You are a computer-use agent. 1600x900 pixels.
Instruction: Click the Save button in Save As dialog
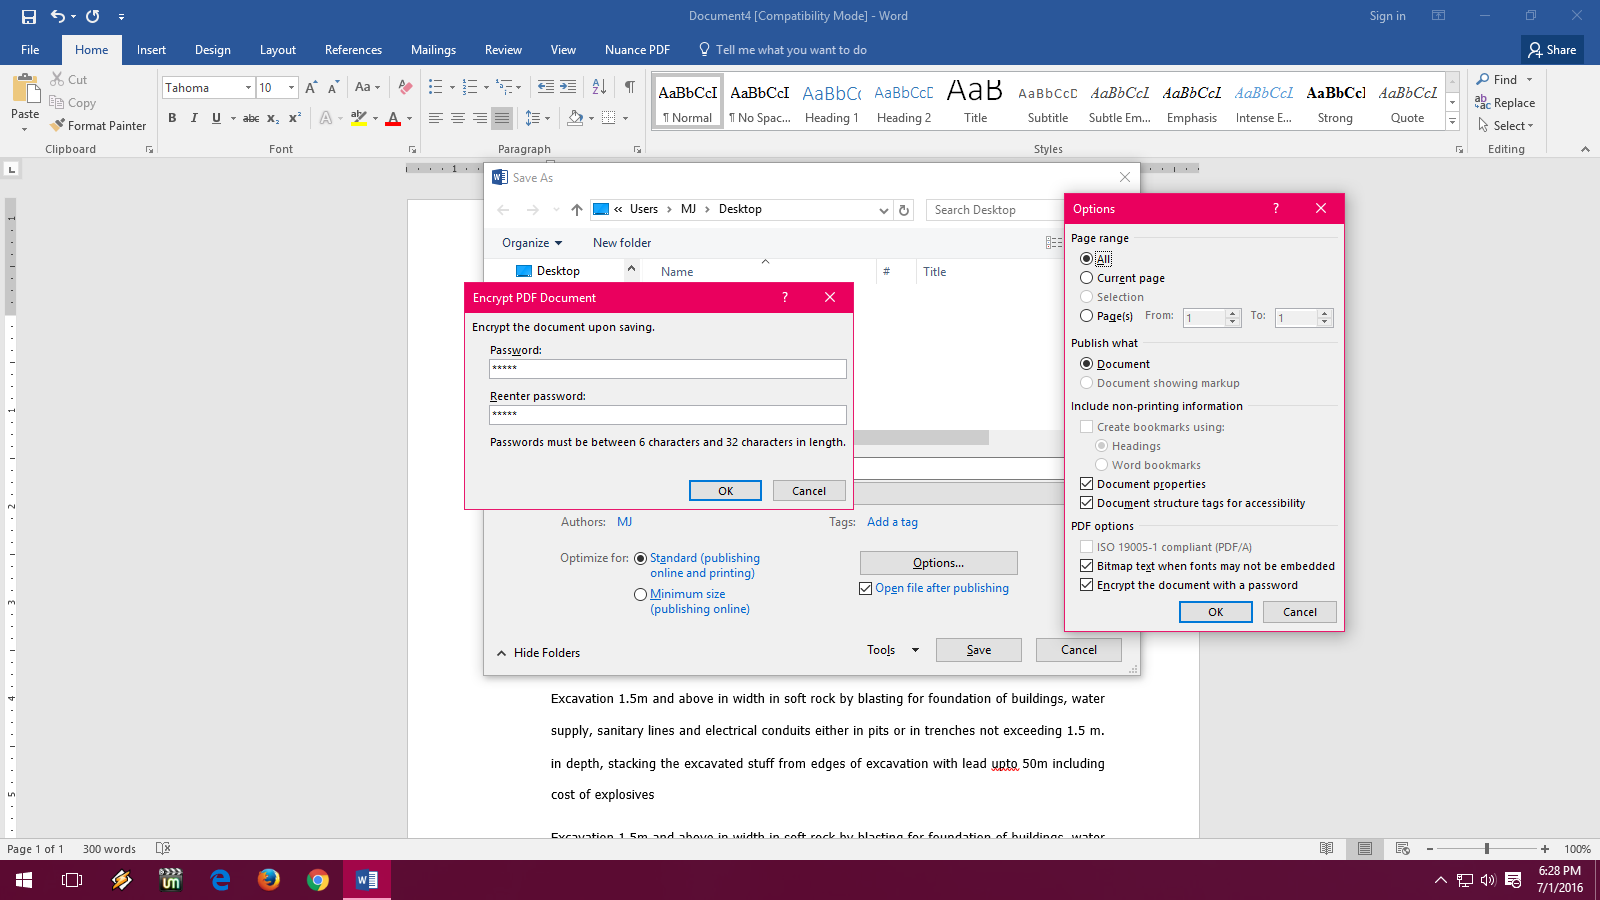(978, 650)
